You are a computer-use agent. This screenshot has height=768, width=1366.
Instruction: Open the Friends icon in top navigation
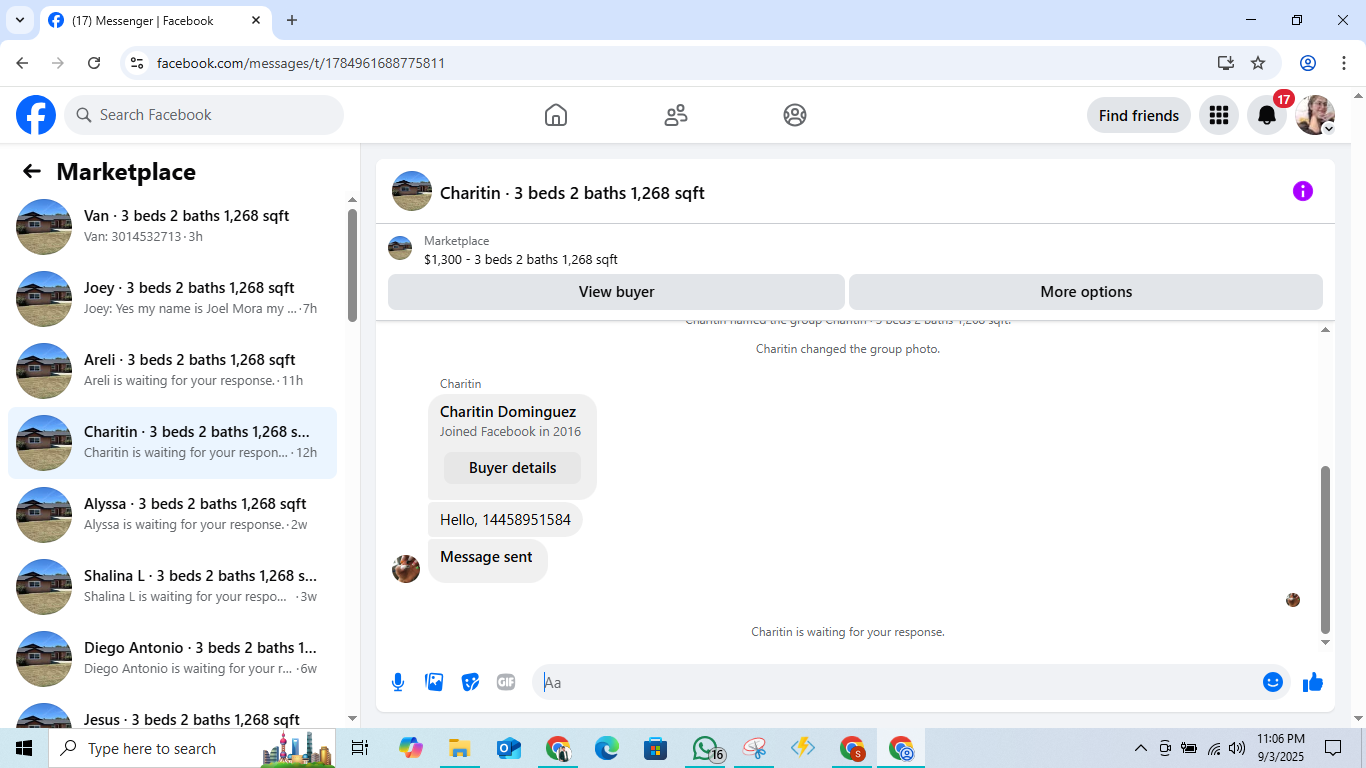point(676,115)
